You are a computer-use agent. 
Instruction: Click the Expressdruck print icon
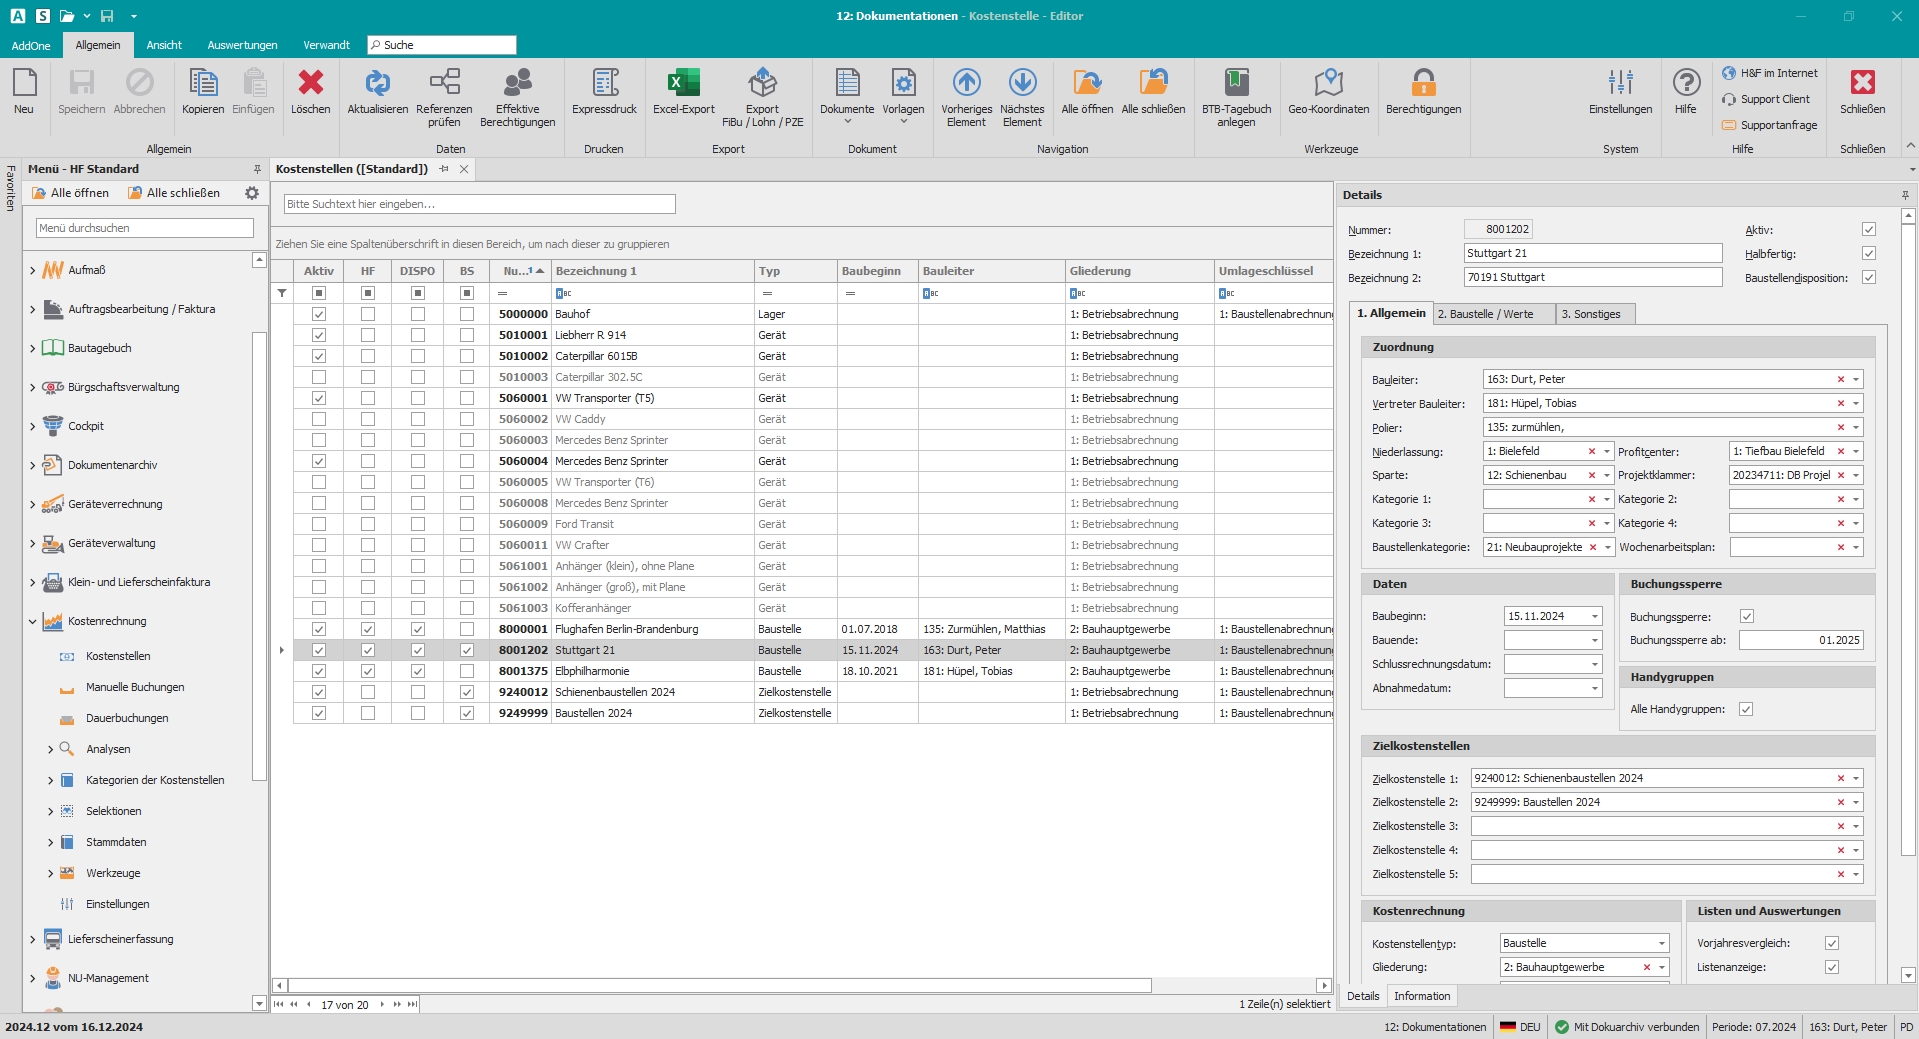(604, 84)
